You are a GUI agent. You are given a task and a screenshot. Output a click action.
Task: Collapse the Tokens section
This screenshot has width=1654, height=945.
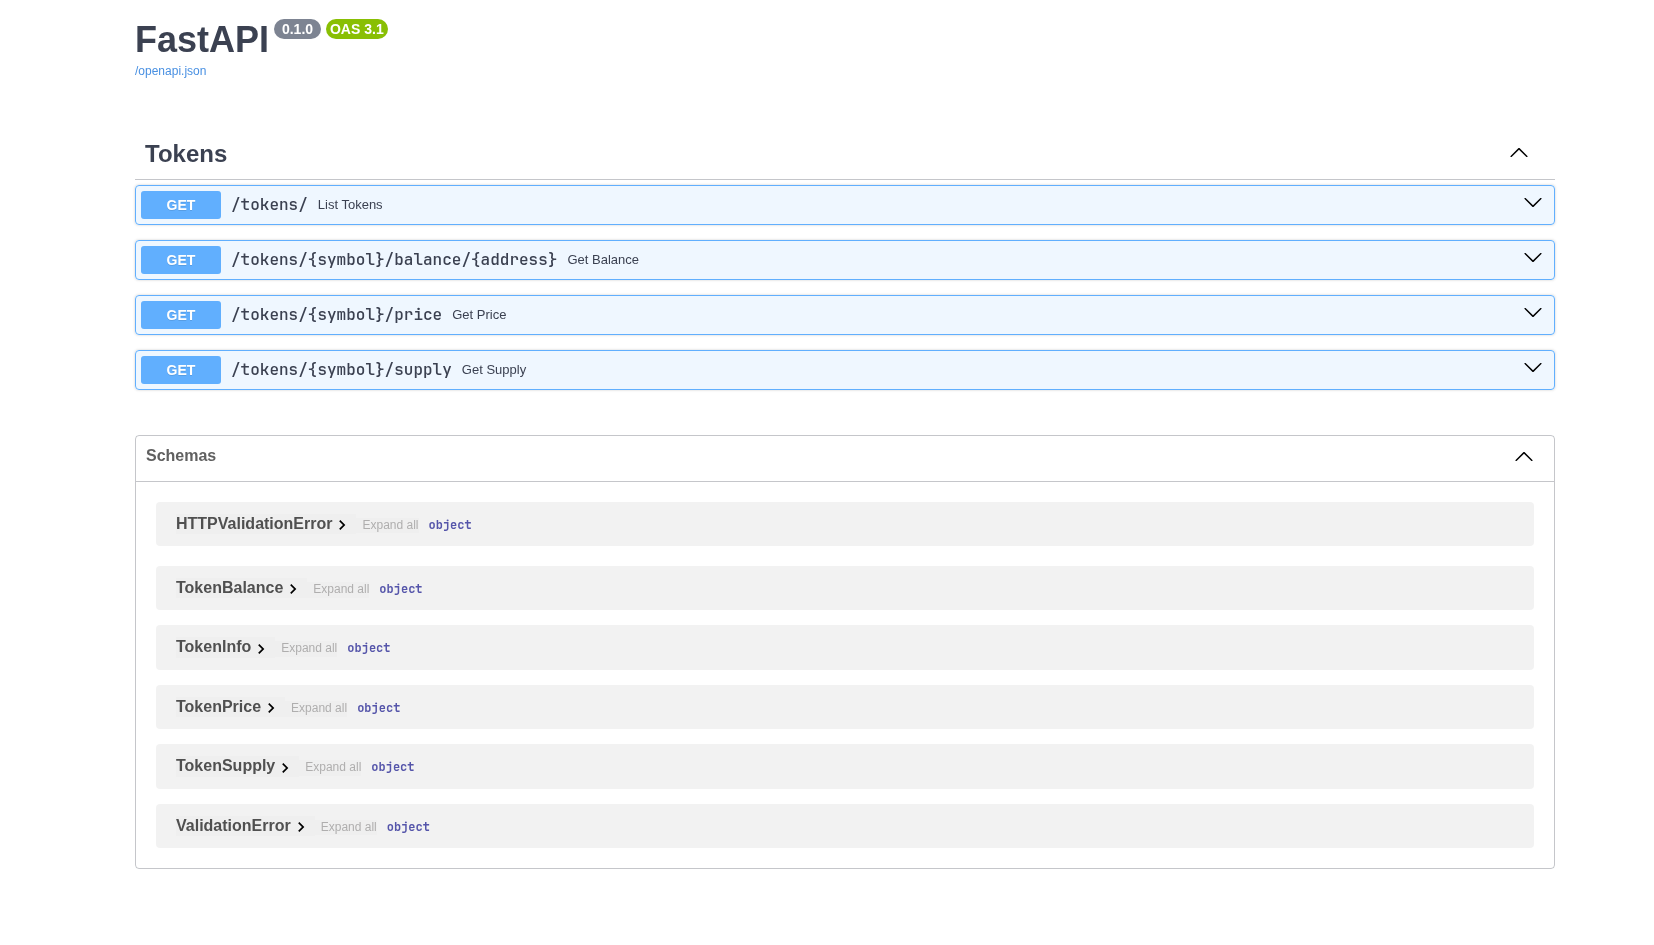click(1519, 153)
